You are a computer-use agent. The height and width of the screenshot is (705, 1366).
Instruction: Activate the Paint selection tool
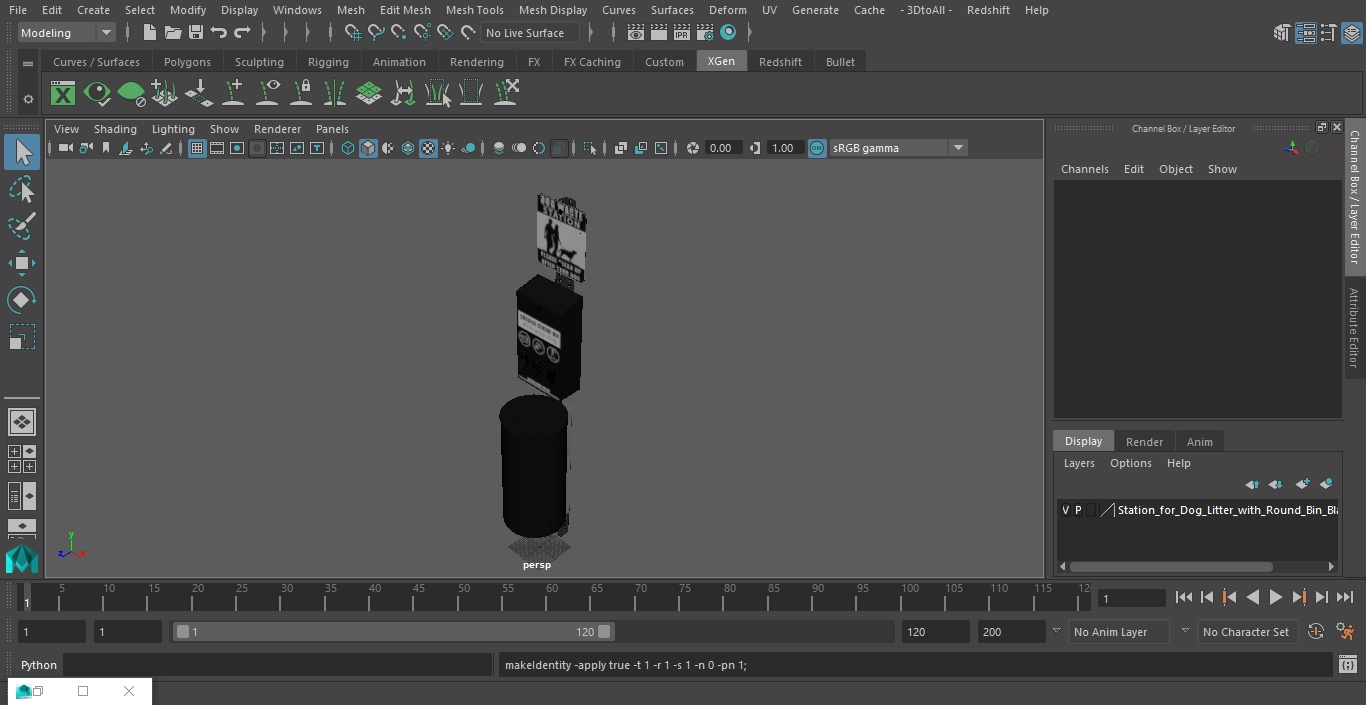(x=22, y=226)
